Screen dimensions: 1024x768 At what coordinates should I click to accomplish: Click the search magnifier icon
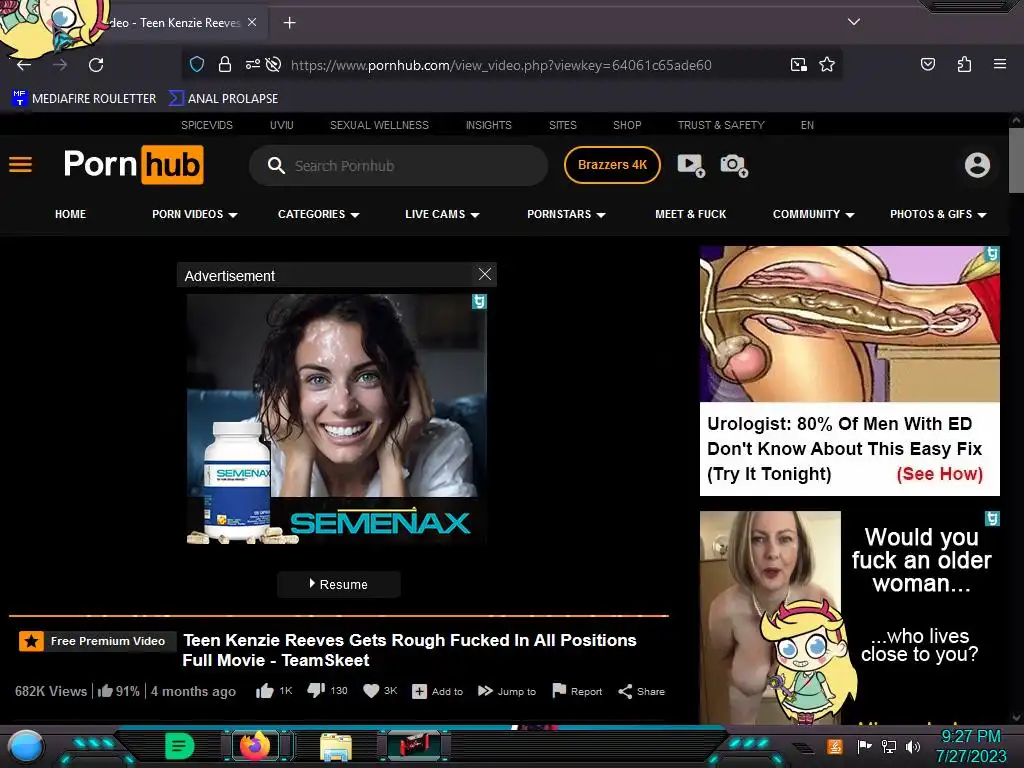click(x=276, y=165)
